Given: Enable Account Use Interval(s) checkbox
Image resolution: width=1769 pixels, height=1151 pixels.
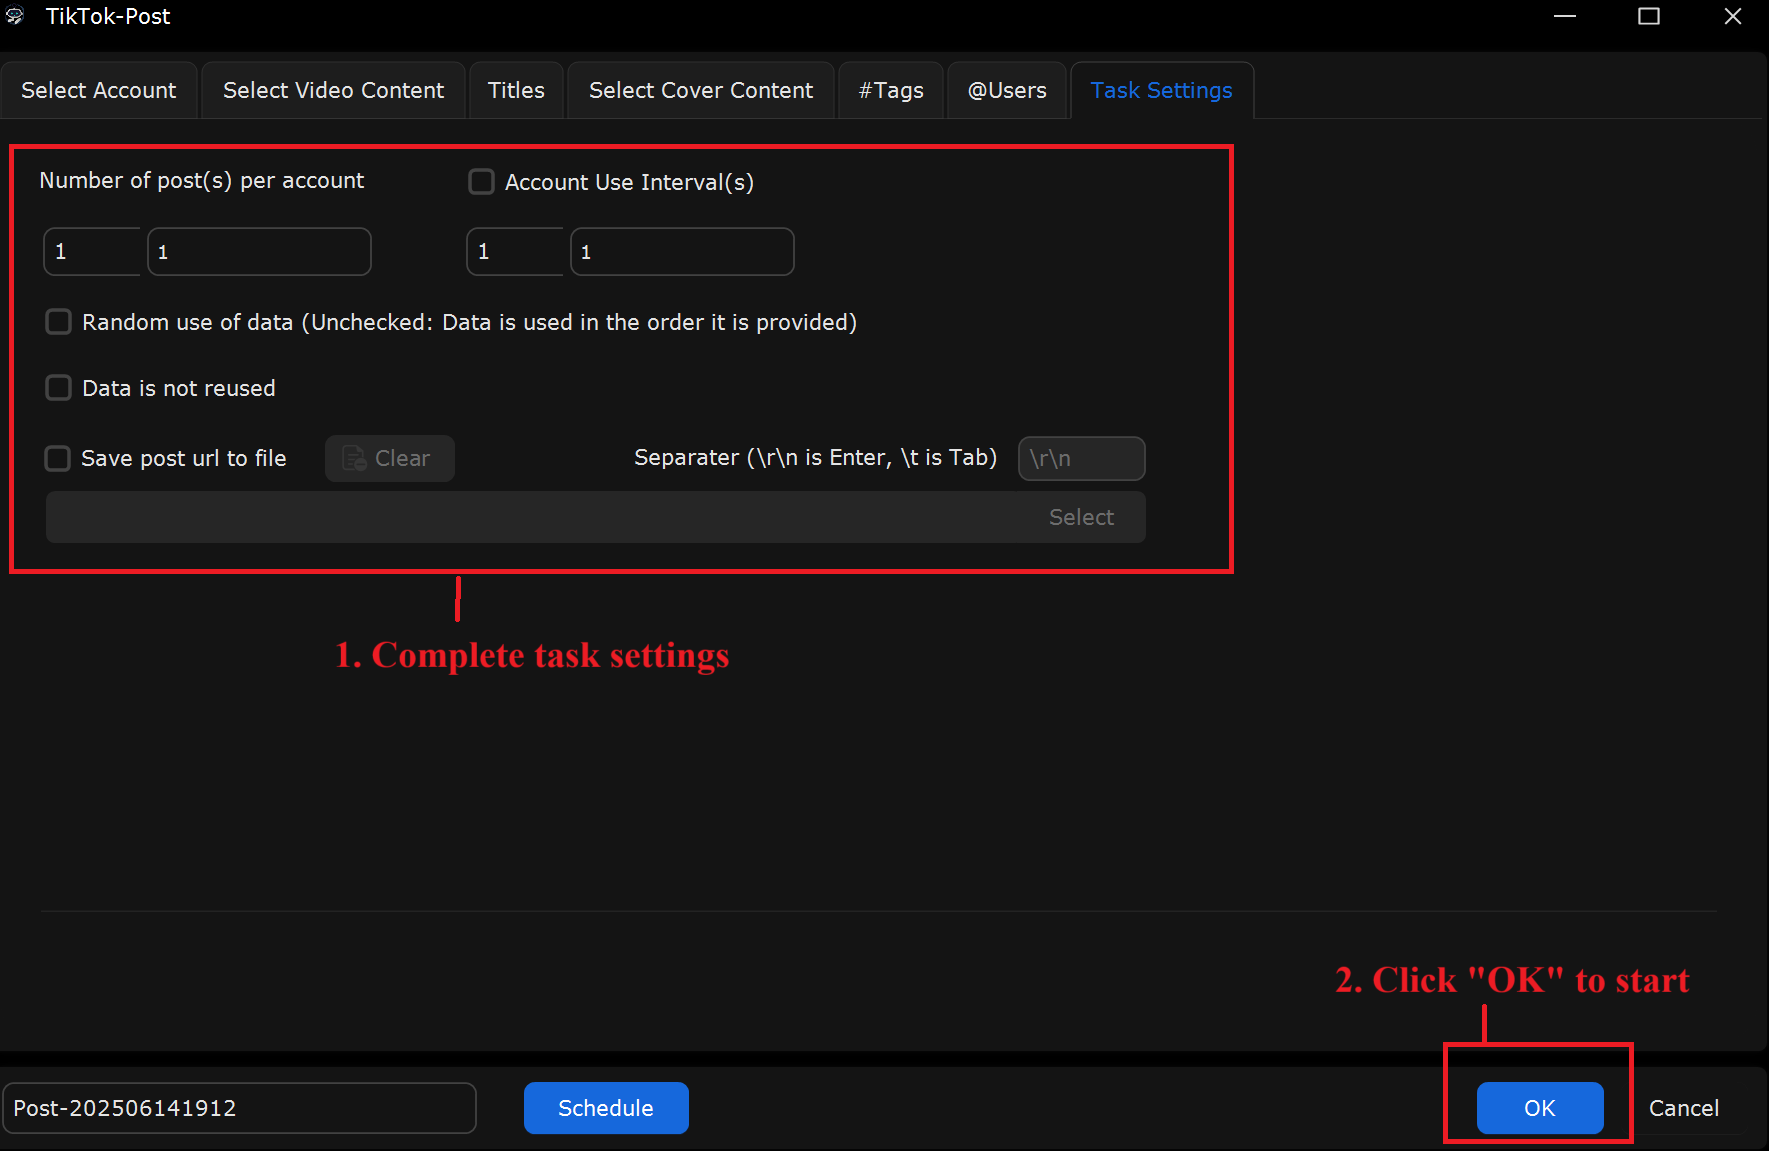Looking at the screenshot, I should (482, 182).
